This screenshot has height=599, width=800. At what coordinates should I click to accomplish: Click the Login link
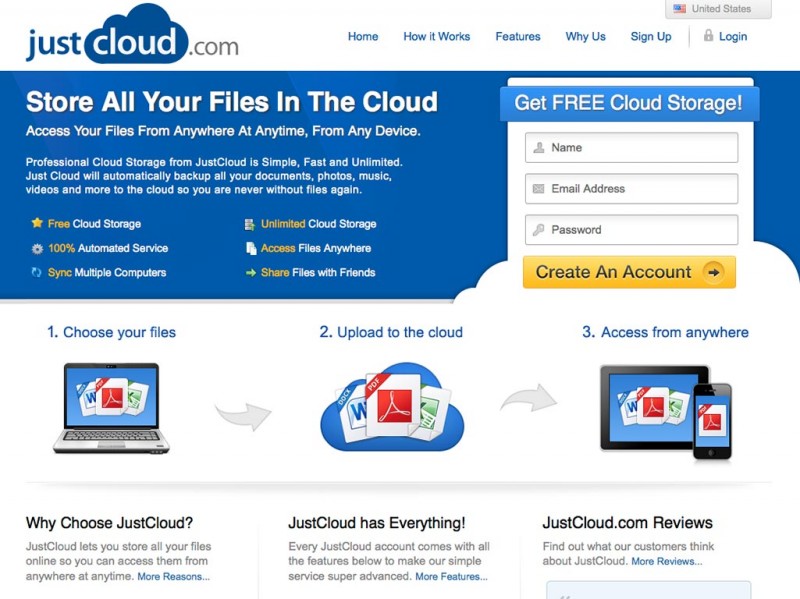click(733, 37)
